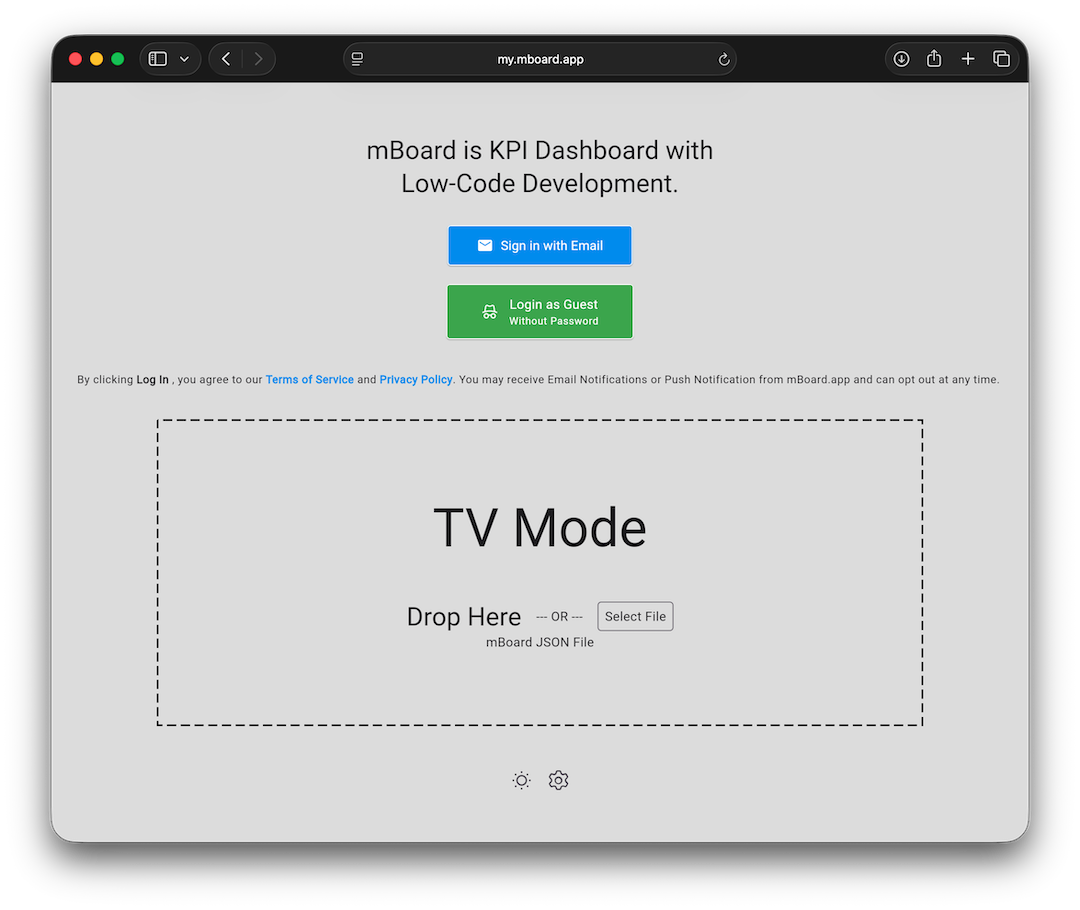The height and width of the screenshot is (910, 1080).
Task: Click the browser back arrow
Action: pos(225,58)
